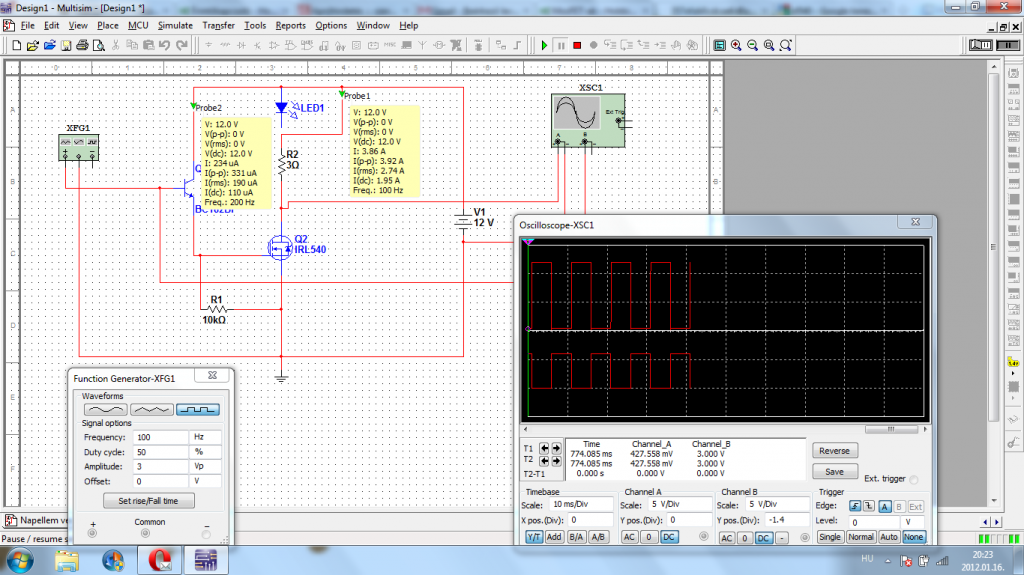Click the Set rise/Fall time button
Viewport: 1024px width, 575px height.
tap(150, 500)
